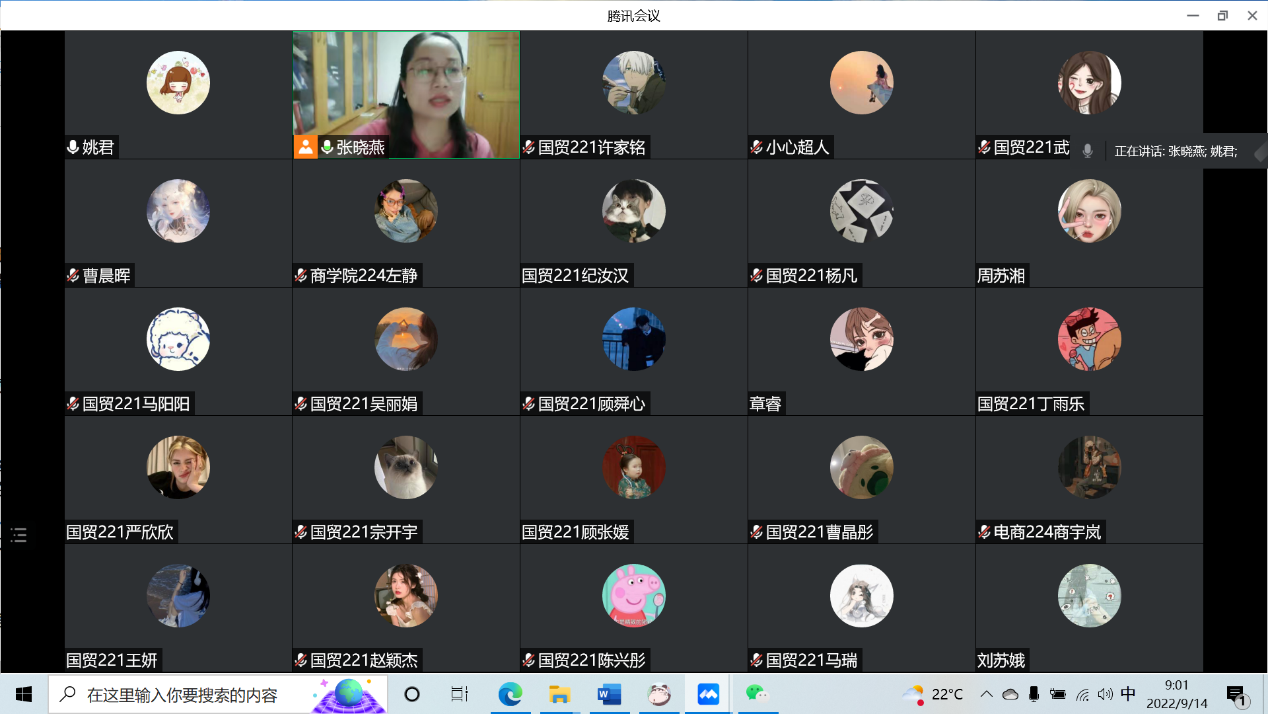This screenshot has height=714, width=1268.
Task: Click the name label 国贸221王妍
Action: tap(112, 660)
